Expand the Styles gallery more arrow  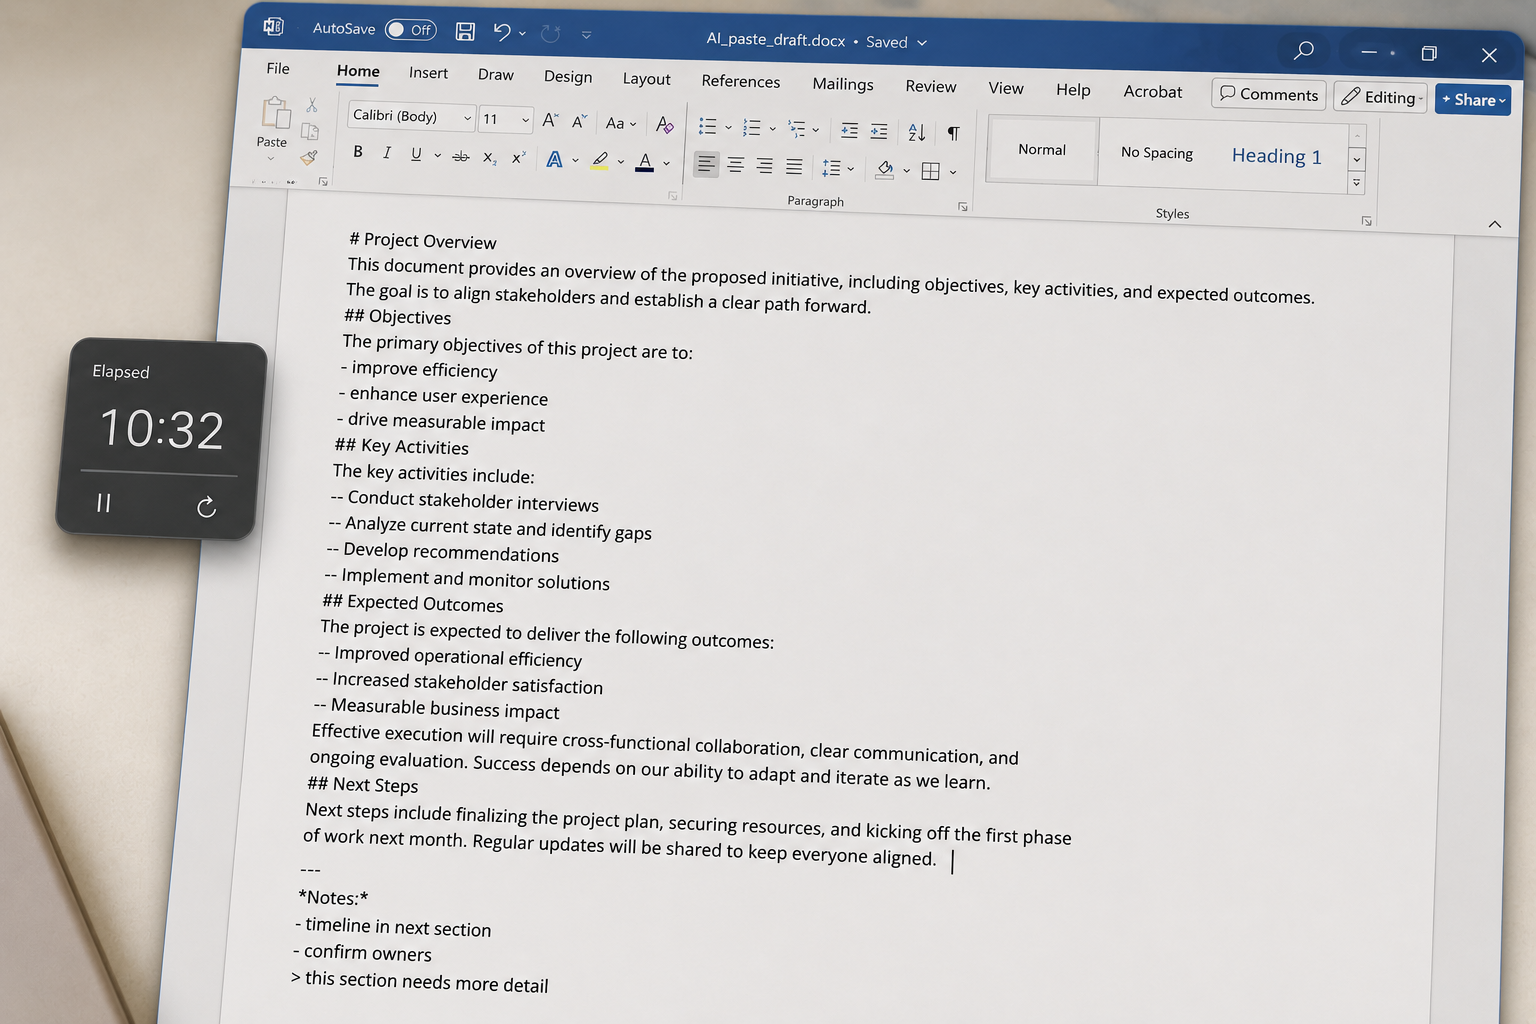coord(1357,183)
